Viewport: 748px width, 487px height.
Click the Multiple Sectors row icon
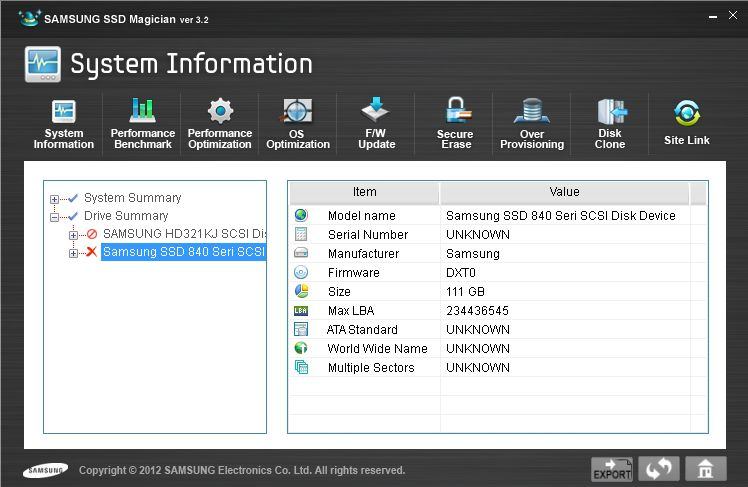point(301,367)
